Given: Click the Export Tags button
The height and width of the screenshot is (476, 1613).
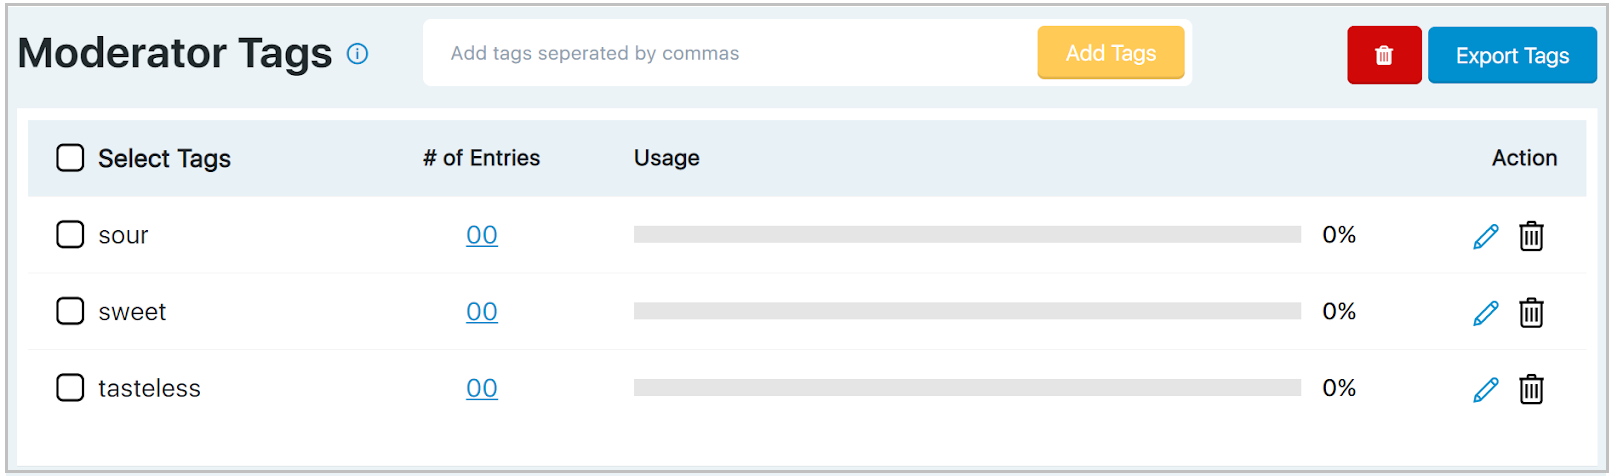Looking at the screenshot, I should 1511,55.
